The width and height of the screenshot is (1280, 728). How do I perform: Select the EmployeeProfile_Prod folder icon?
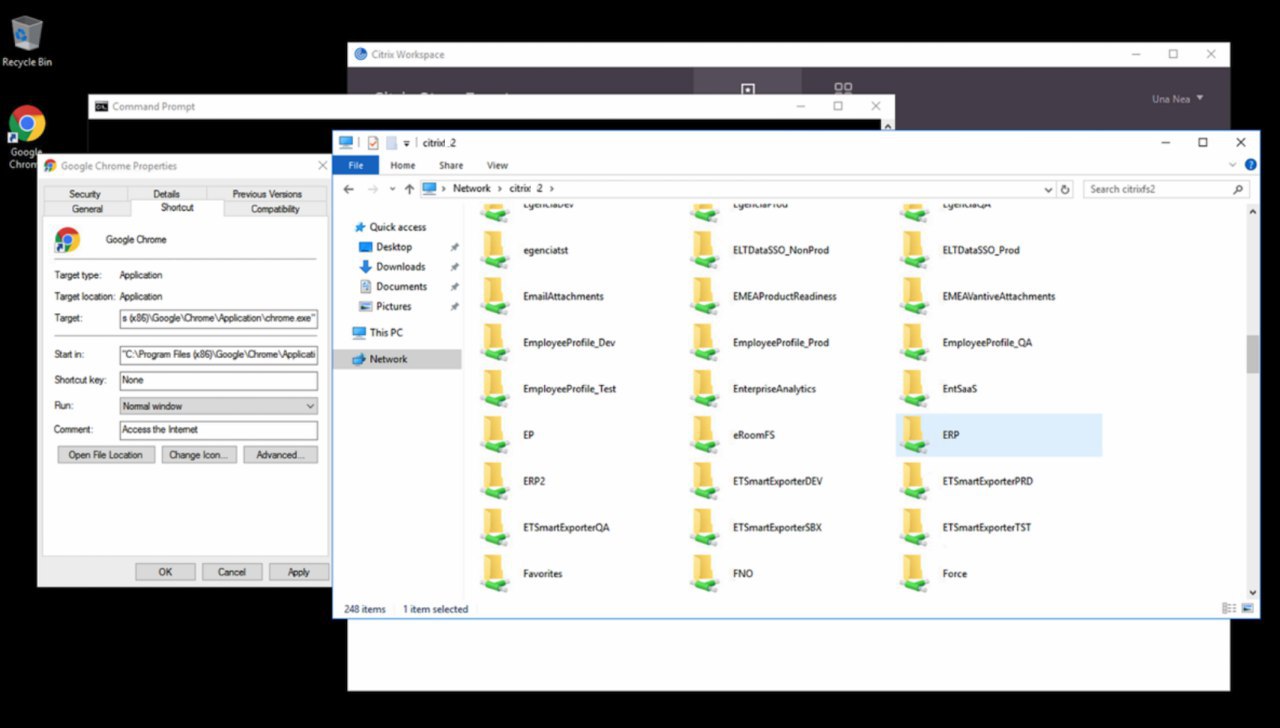(704, 342)
